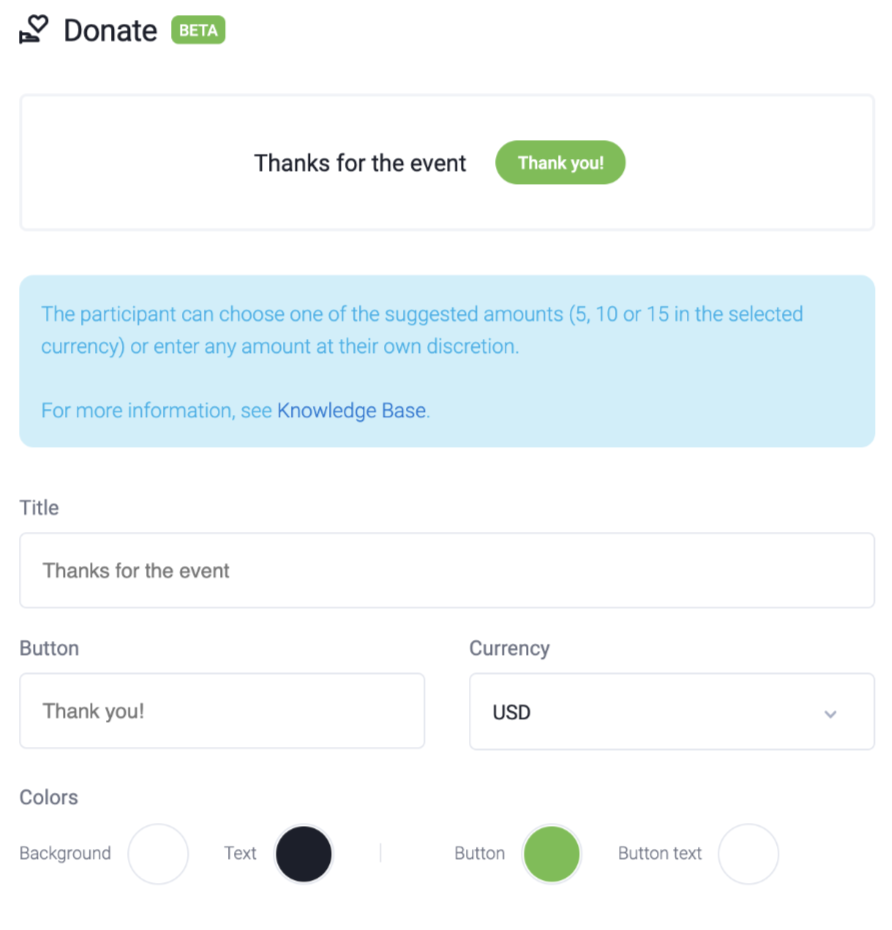The width and height of the screenshot is (892, 930).
Task: Click the Currency field label
Action: point(509,648)
